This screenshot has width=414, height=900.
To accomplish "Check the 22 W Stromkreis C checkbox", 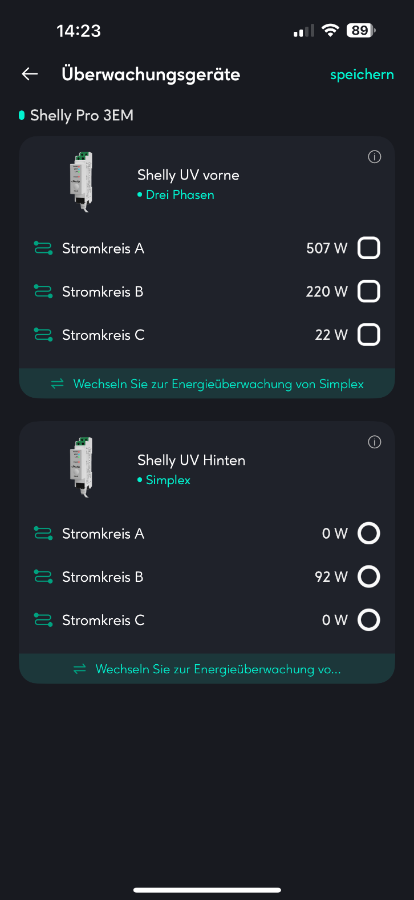I will (369, 335).
